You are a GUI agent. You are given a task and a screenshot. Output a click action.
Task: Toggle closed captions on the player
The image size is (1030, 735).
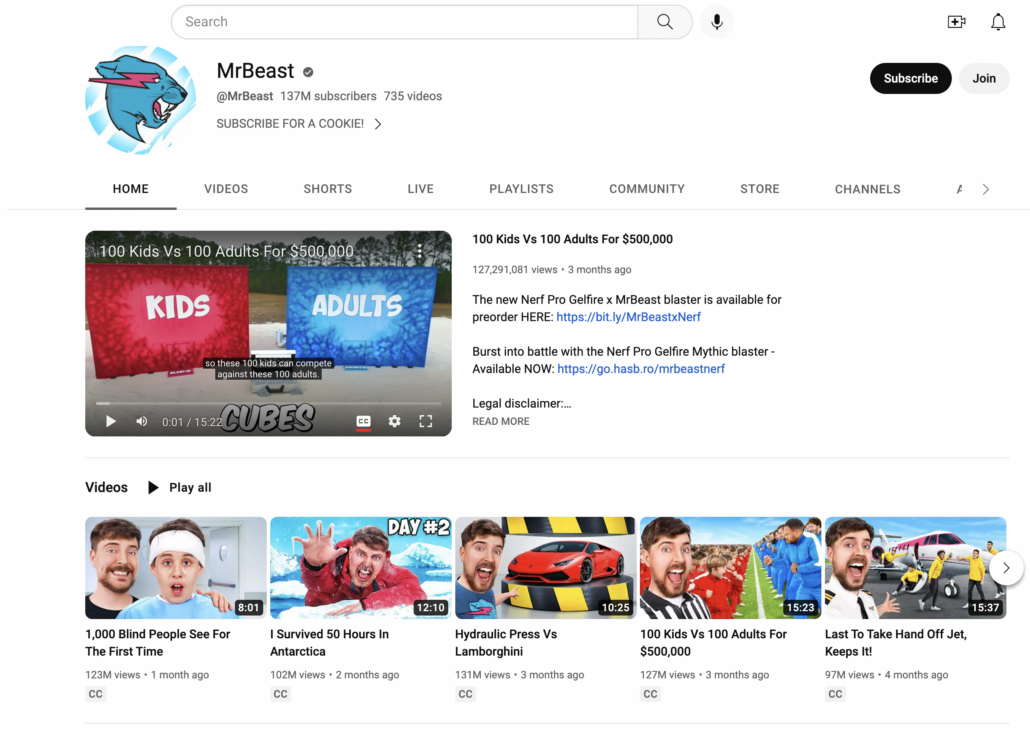[x=363, y=421]
